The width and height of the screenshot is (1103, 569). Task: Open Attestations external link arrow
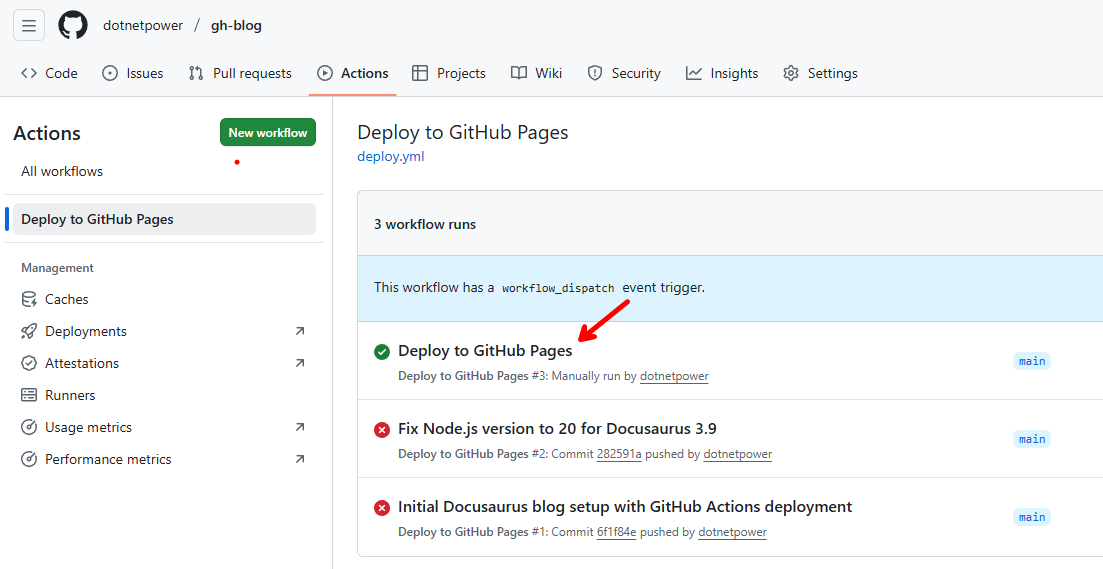(x=300, y=363)
